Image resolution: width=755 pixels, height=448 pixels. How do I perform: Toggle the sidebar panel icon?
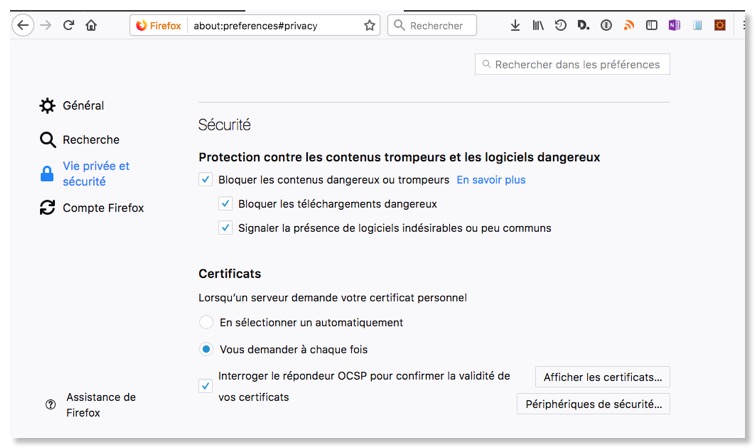[651, 25]
